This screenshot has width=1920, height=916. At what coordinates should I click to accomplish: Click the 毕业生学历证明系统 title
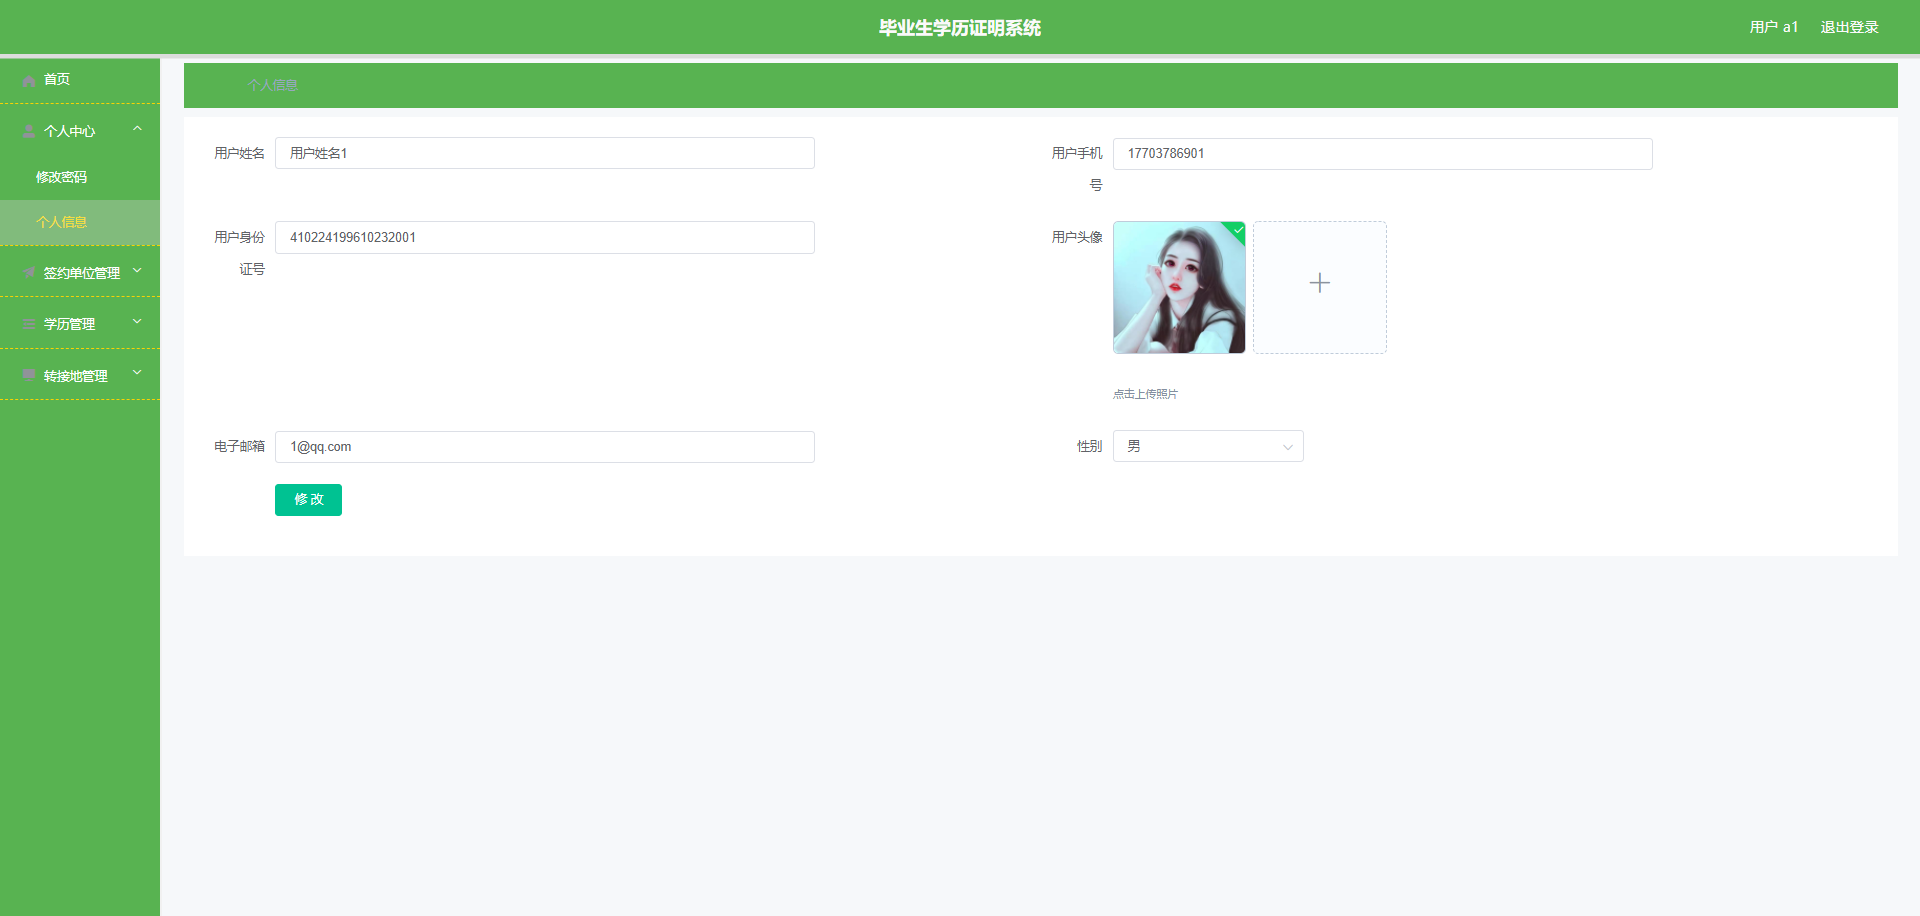click(x=960, y=28)
